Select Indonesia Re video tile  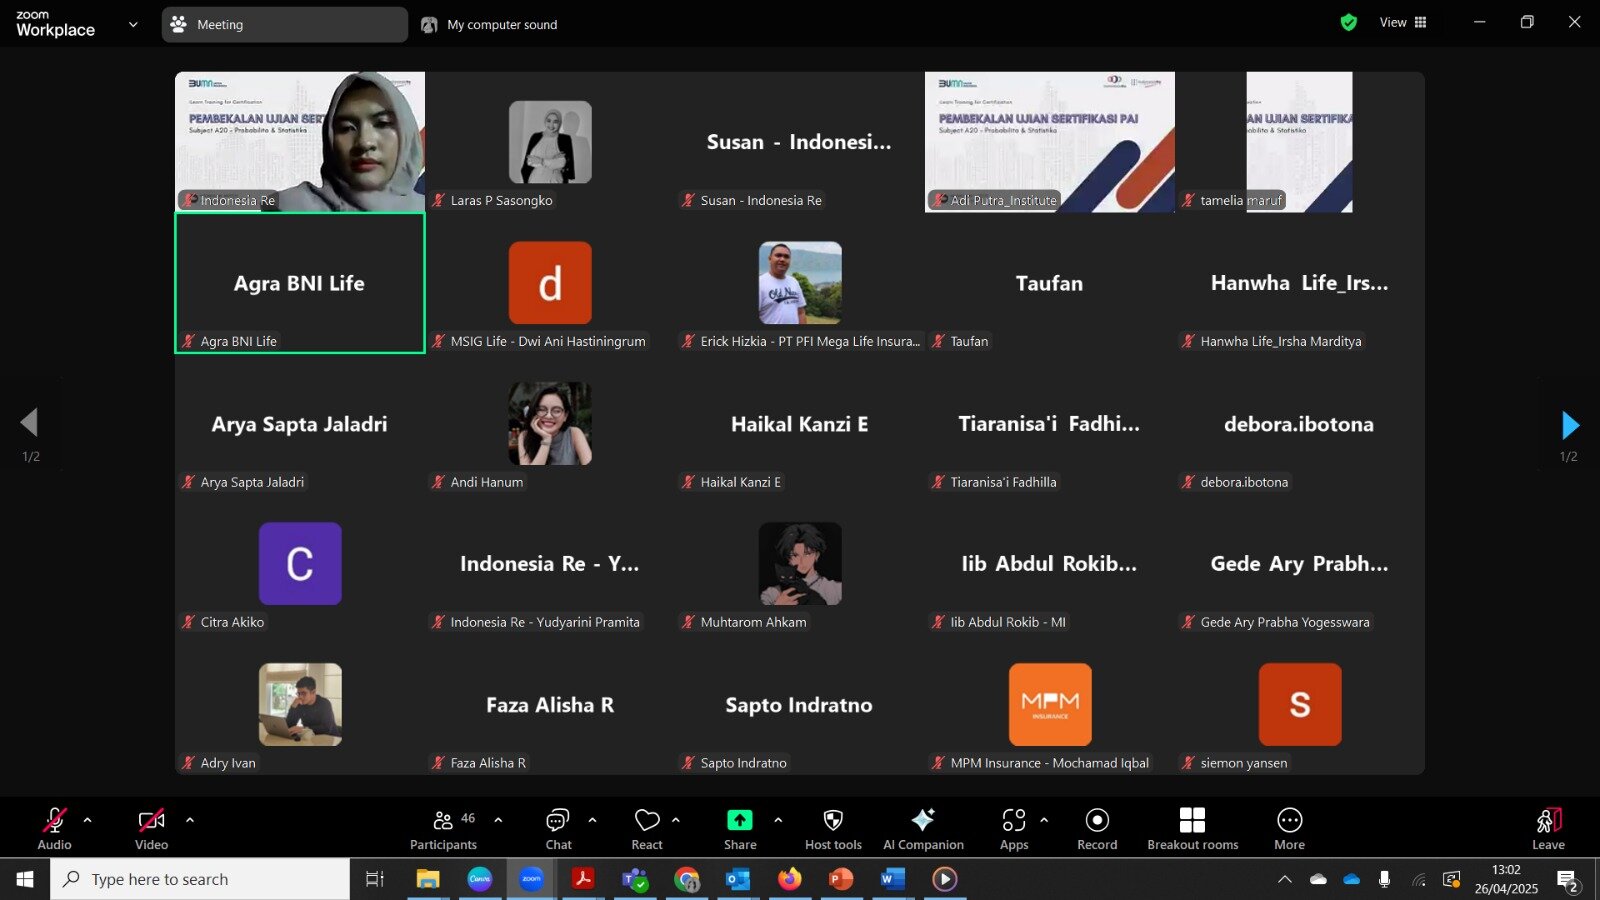(x=300, y=141)
